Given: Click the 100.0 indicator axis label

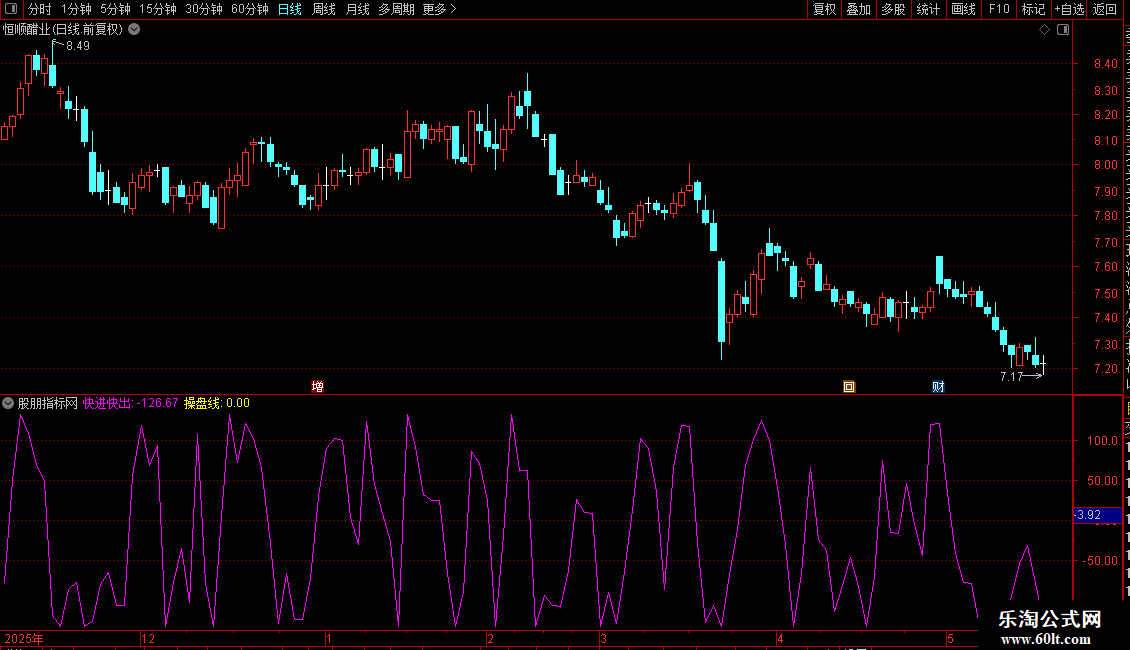Looking at the screenshot, I should click(1103, 441).
